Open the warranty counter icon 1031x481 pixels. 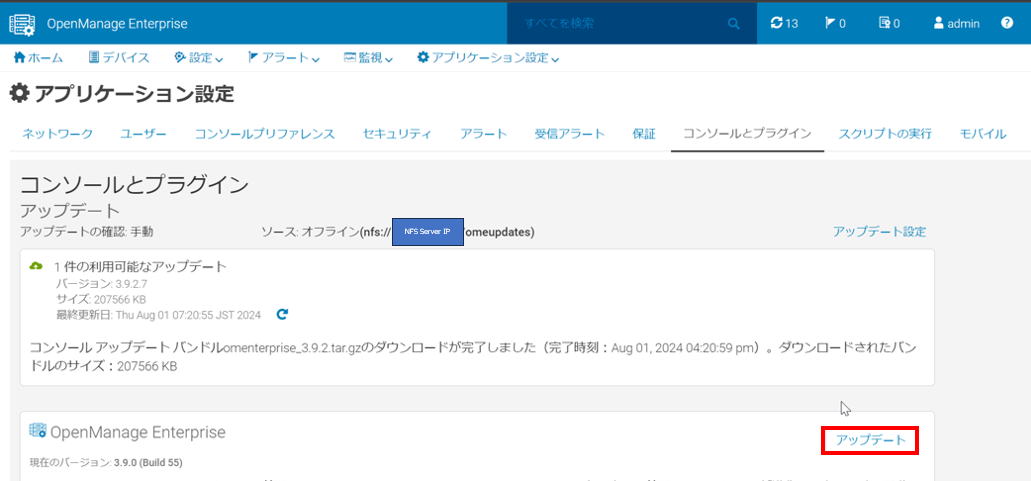(890, 24)
